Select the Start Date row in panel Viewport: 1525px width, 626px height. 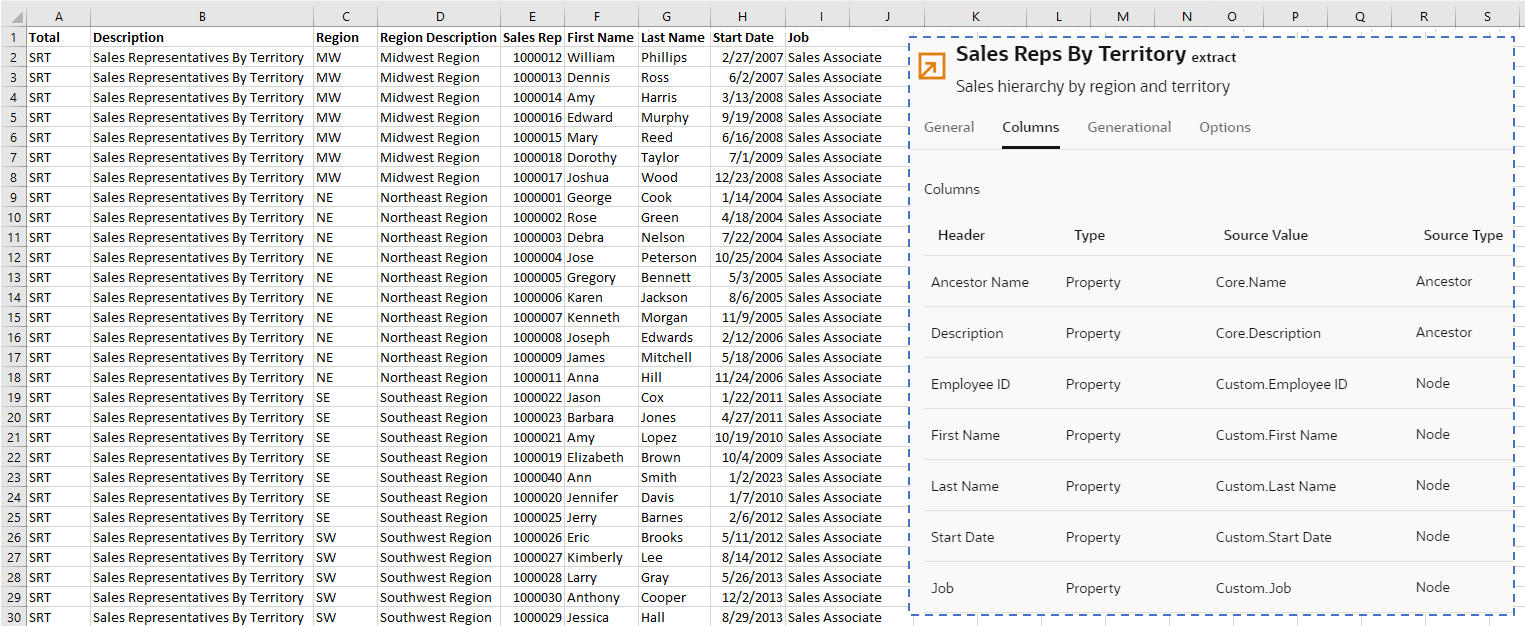1217,537
